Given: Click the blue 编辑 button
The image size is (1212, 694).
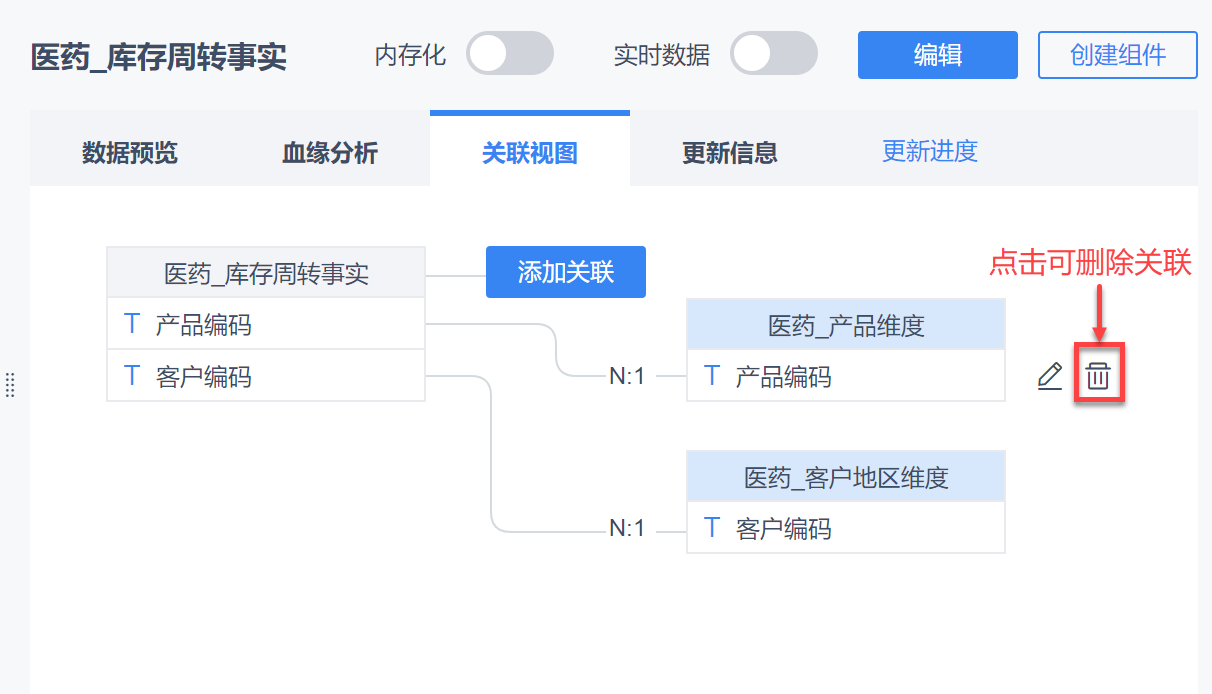Looking at the screenshot, I should click(x=937, y=54).
